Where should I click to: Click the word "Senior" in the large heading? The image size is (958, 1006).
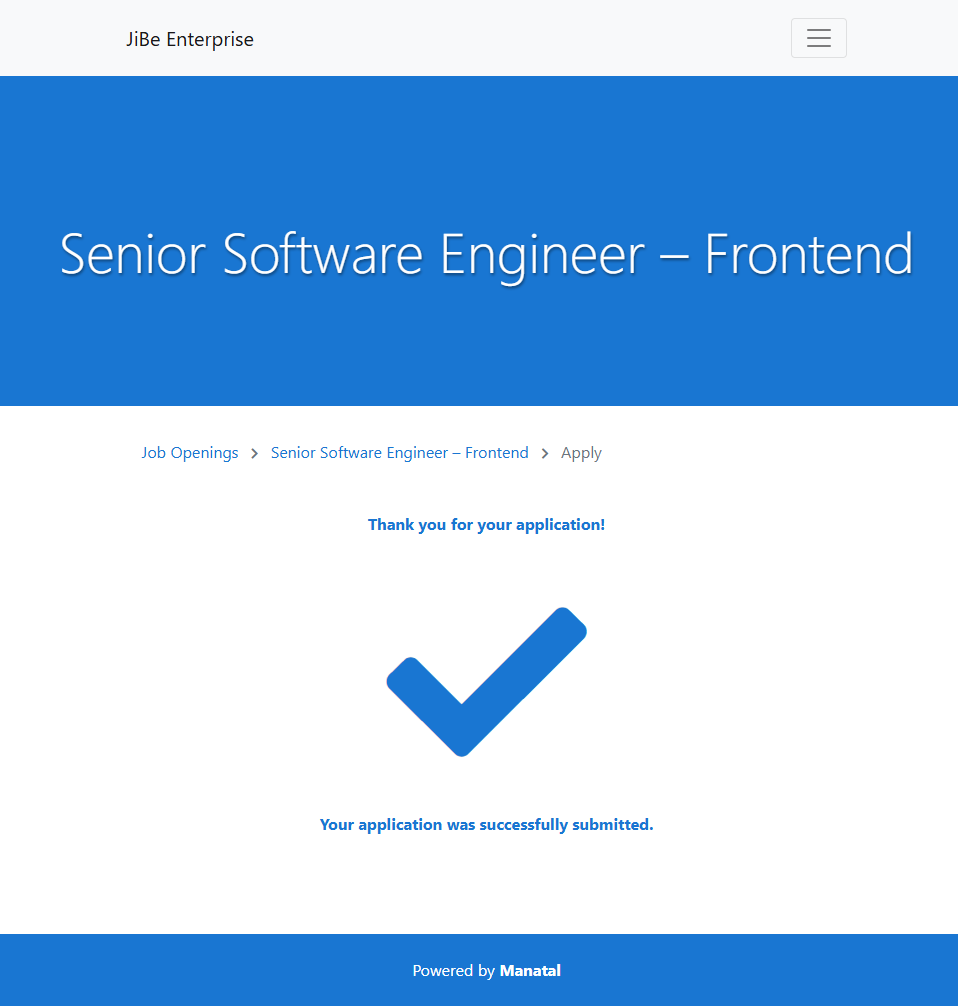pos(131,254)
